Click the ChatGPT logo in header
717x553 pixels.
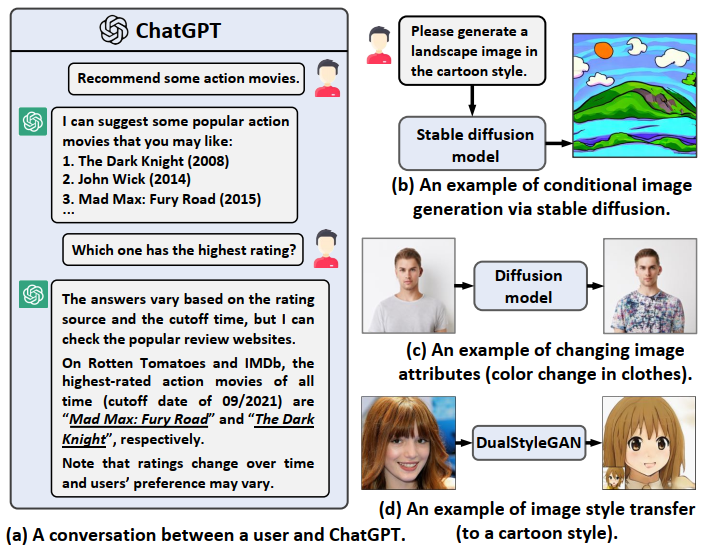(114, 30)
